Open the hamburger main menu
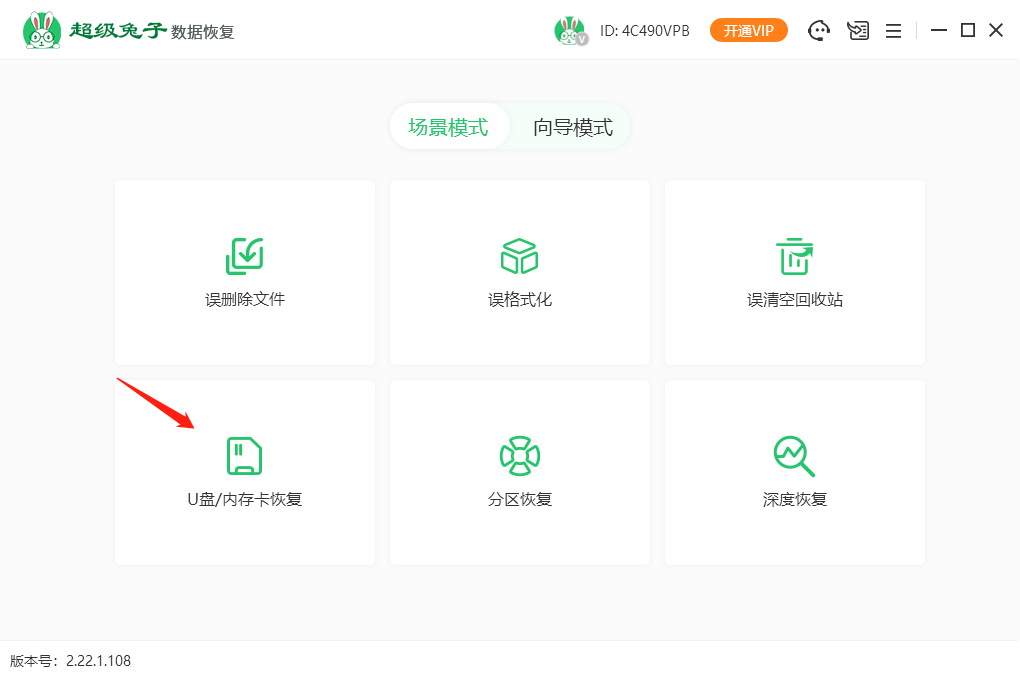The height and width of the screenshot is (680, 1020). point(893,31)
